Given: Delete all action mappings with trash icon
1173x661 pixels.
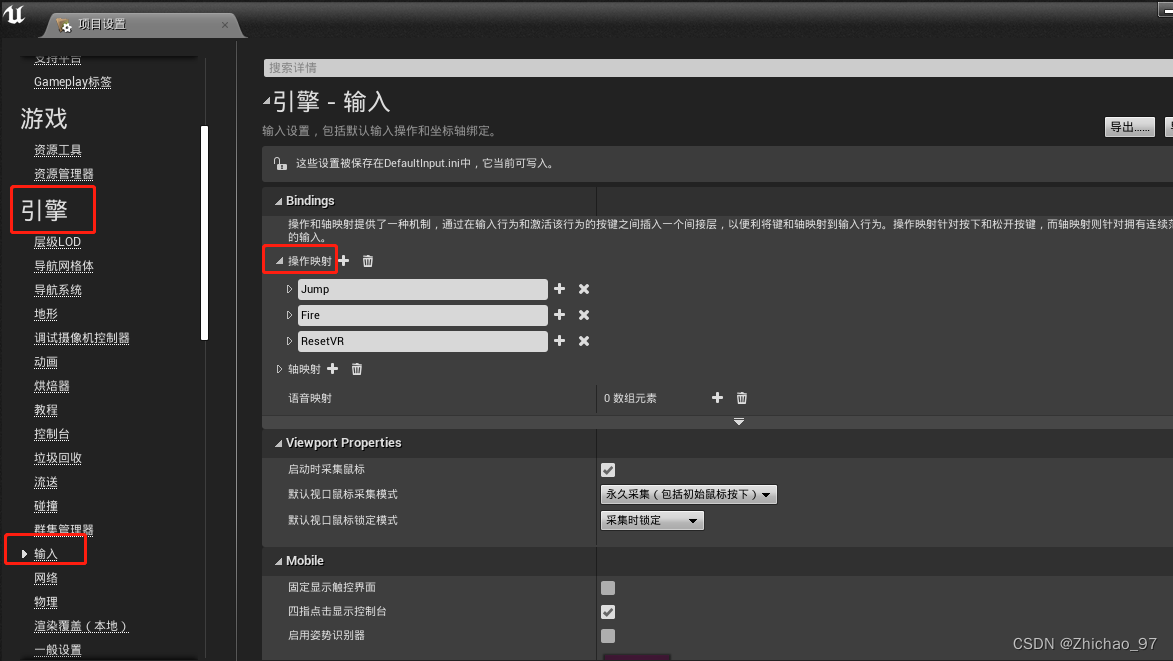Looking at the screenshot, I should pyautogui.click(x=368, y=261).
